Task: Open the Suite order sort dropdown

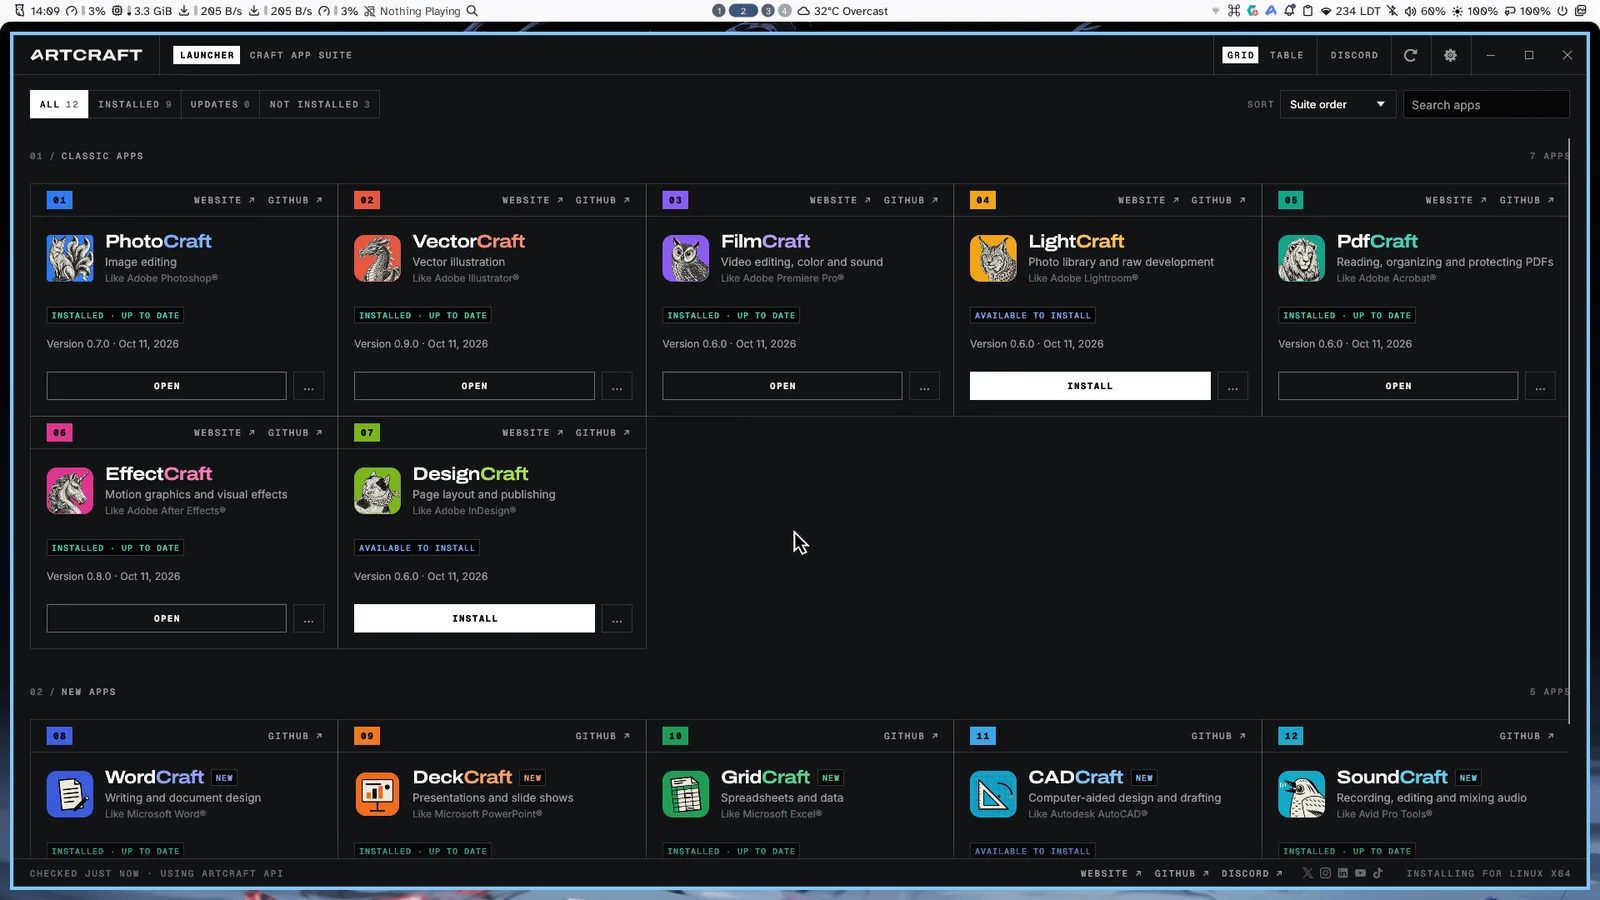Action: click(x=1337, y=104)
